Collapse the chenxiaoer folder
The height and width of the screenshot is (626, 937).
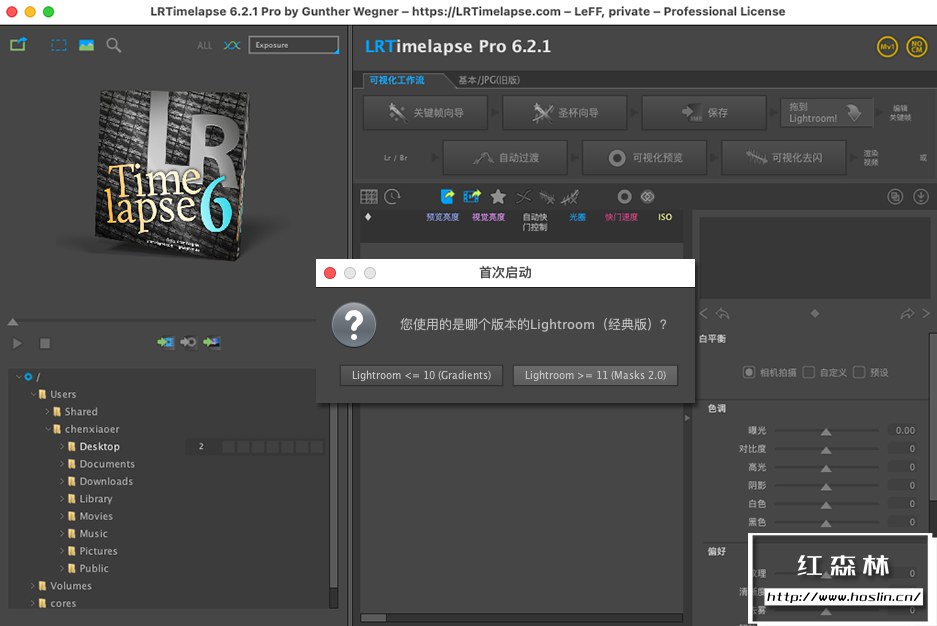(47, 429)
